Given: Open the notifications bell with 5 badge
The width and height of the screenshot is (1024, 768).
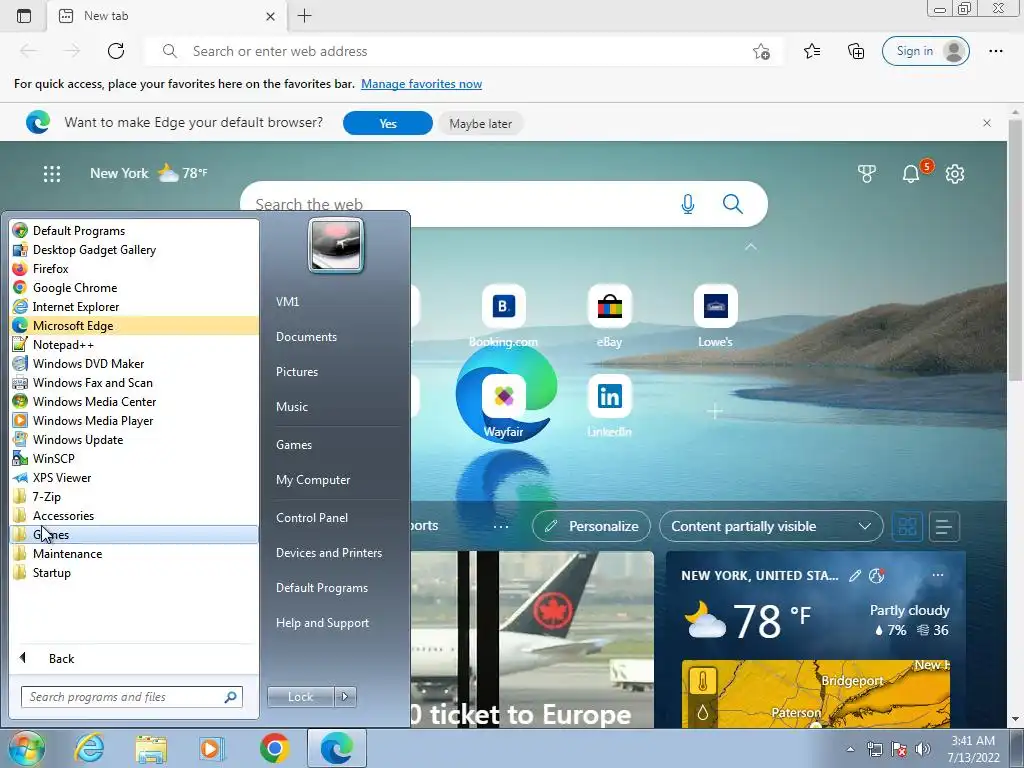Looking at the screenshot, I should click(911, 174).
